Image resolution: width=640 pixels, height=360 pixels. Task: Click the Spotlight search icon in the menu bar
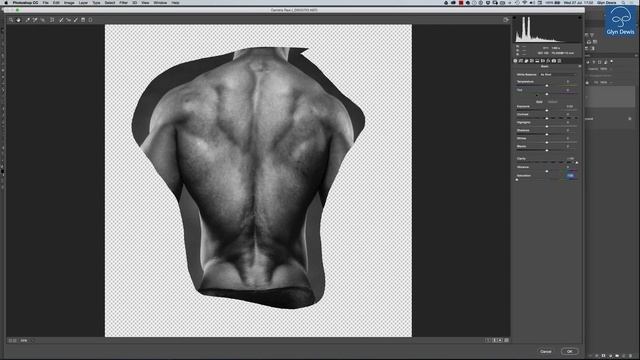pos(623,2)
